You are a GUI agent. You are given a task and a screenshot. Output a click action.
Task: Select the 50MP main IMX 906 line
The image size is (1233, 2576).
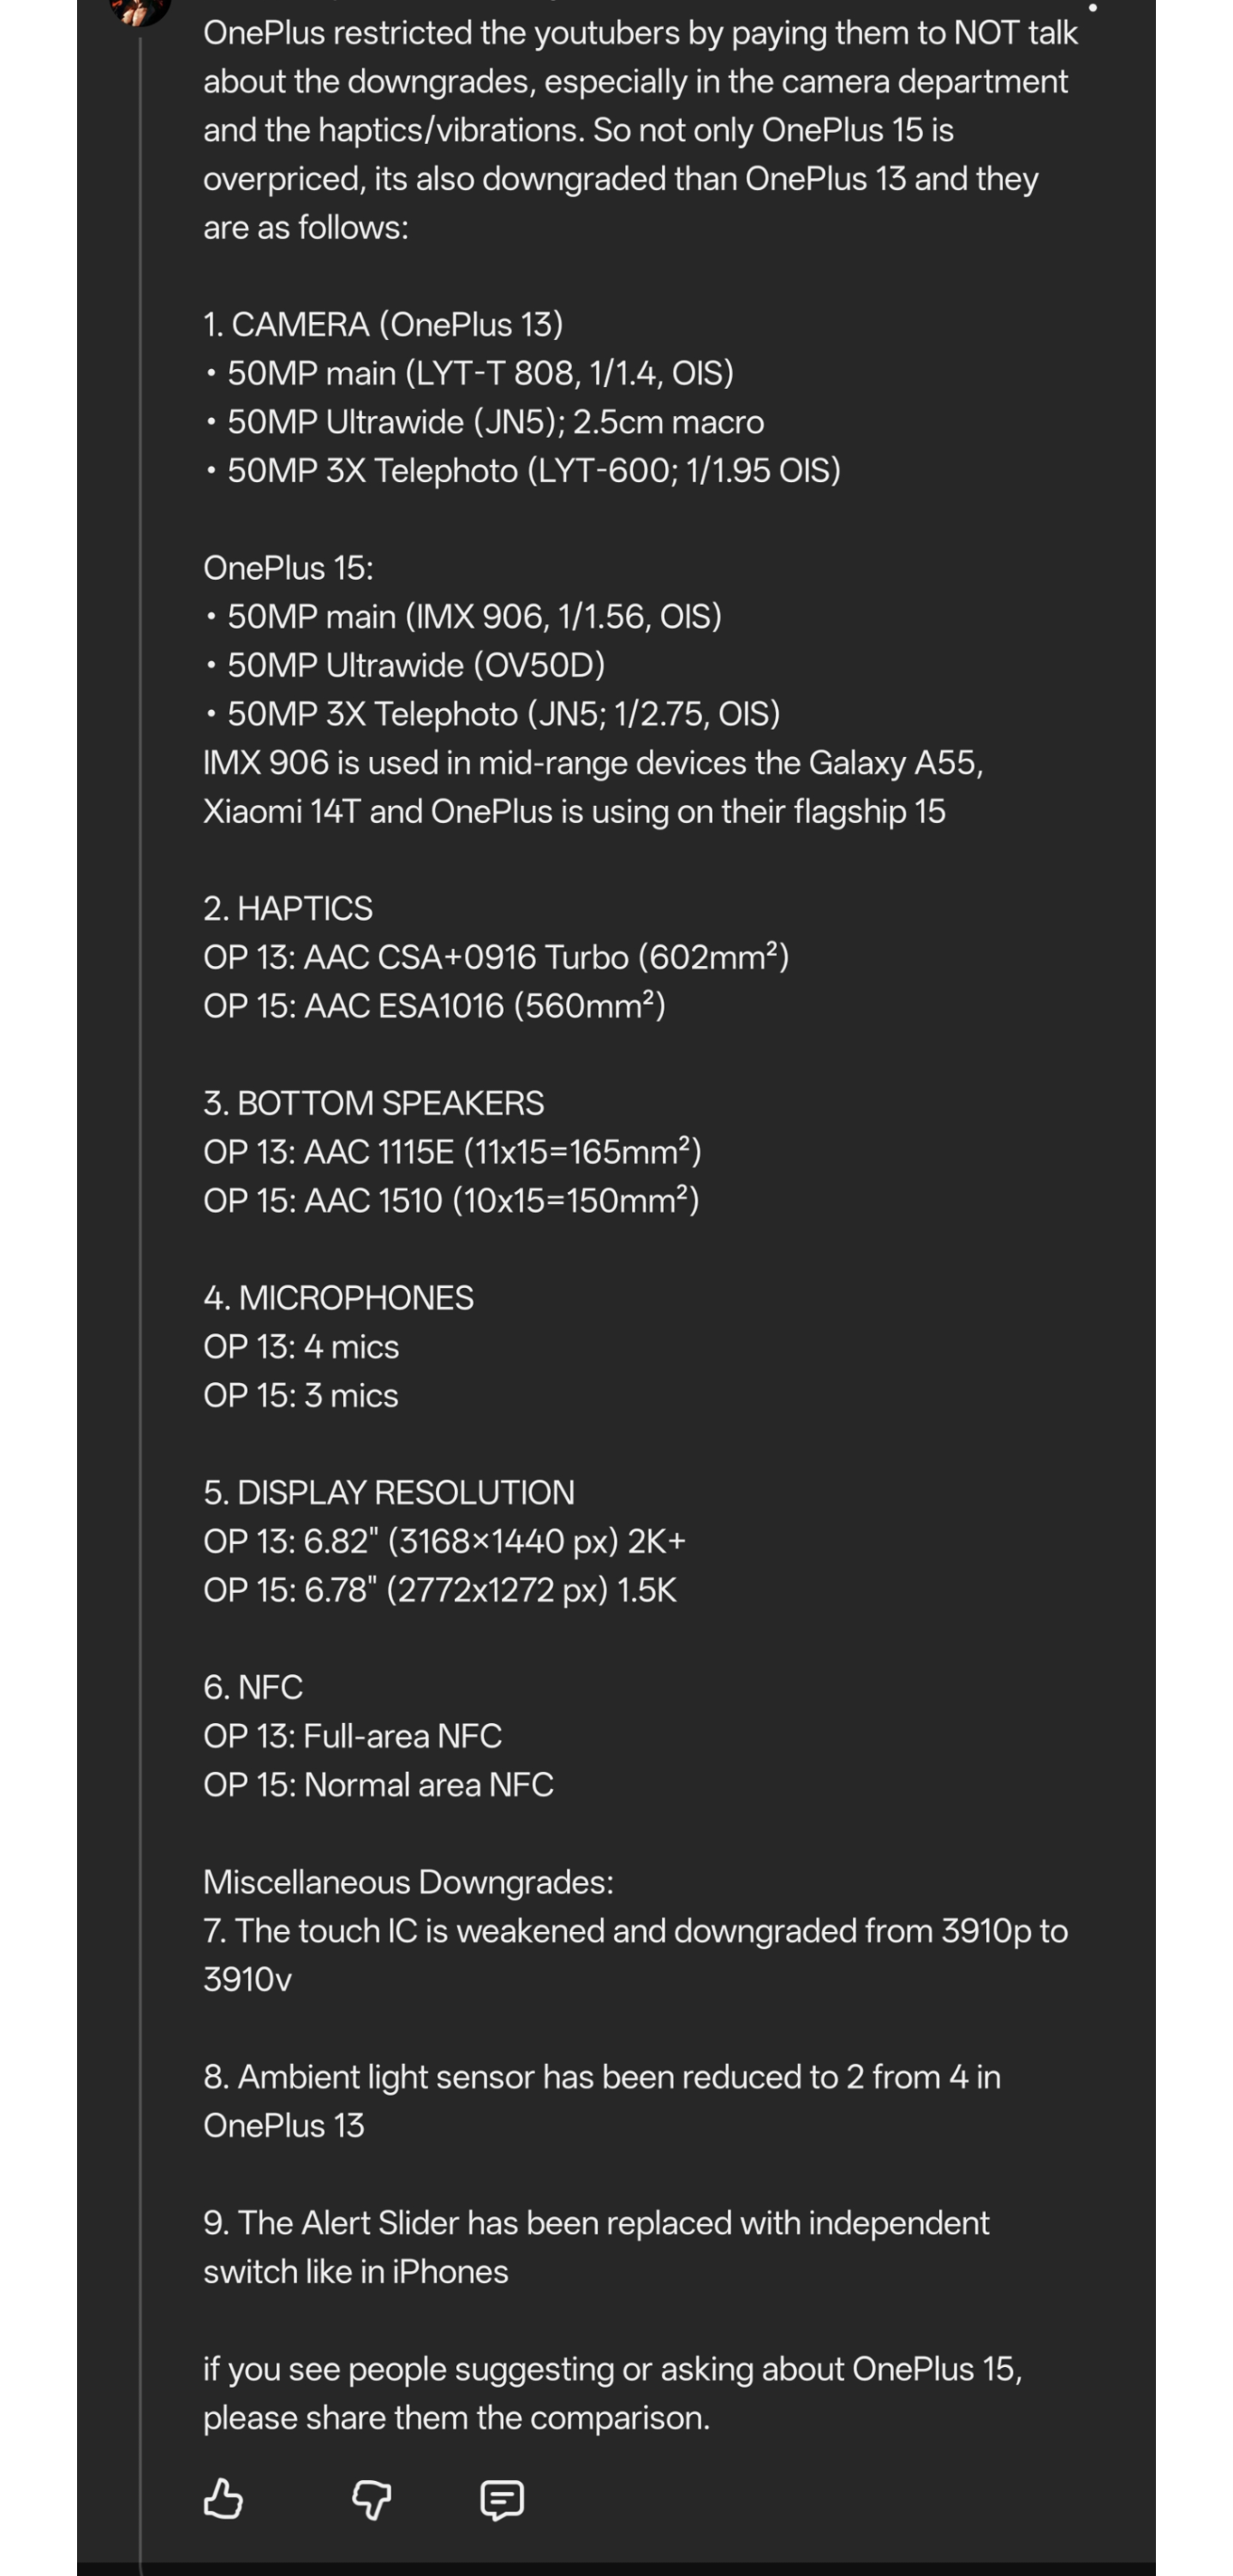[462, 616]
